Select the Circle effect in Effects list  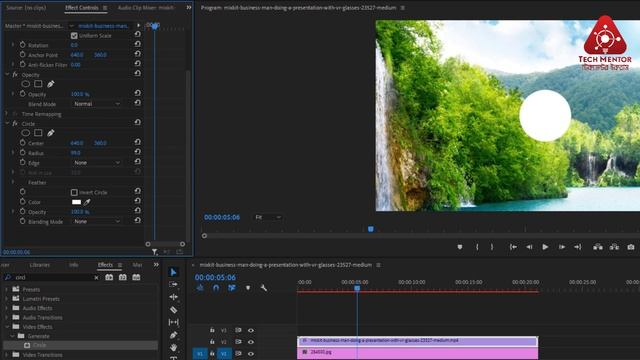39,345
